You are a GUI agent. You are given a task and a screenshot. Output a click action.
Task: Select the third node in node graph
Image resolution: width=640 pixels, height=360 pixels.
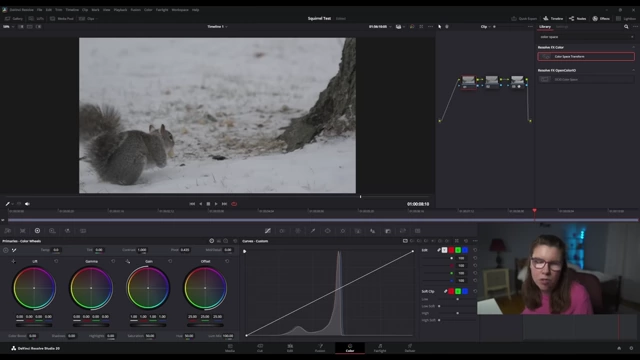click(517, 81)
